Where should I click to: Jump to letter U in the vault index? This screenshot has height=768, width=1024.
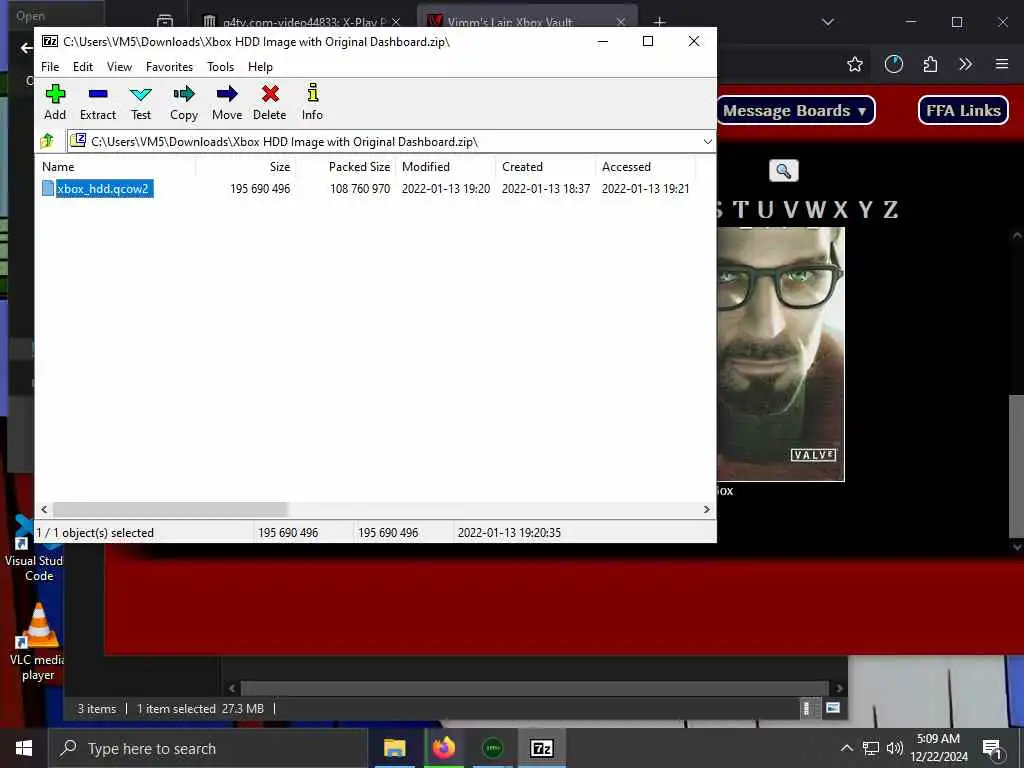pos(765,210)
